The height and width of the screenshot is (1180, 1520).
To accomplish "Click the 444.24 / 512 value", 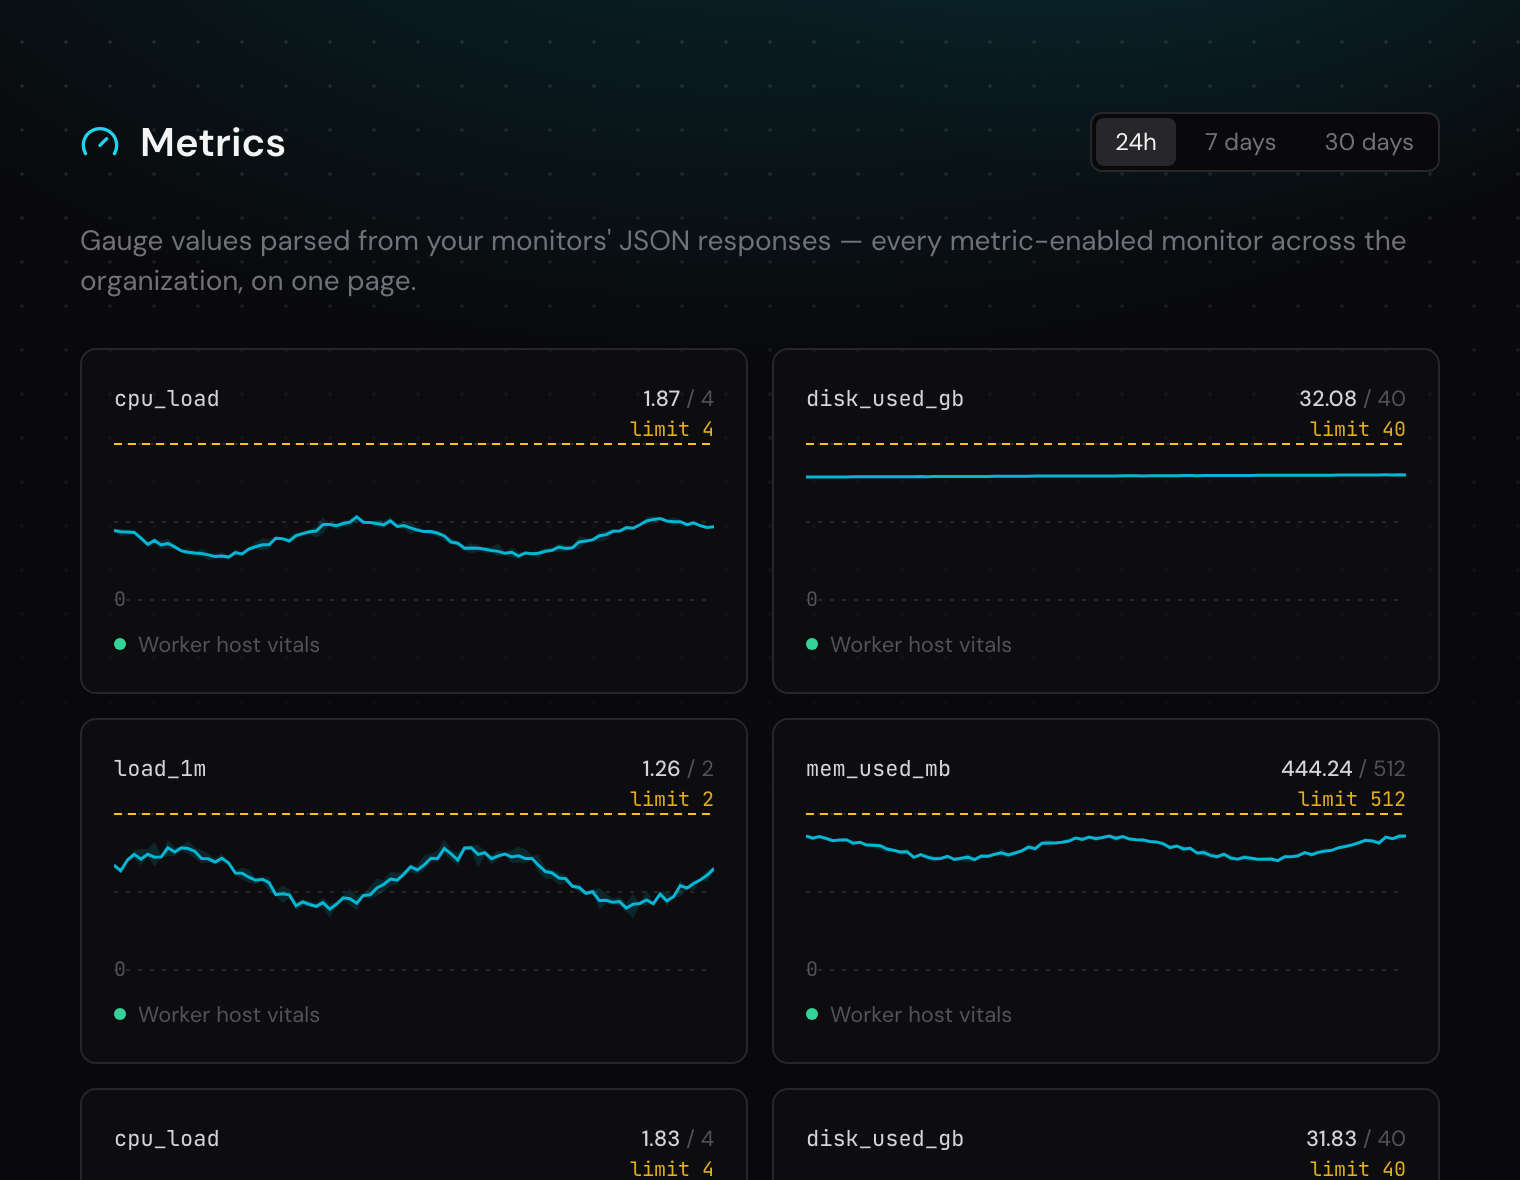I will pos(1343,769).
